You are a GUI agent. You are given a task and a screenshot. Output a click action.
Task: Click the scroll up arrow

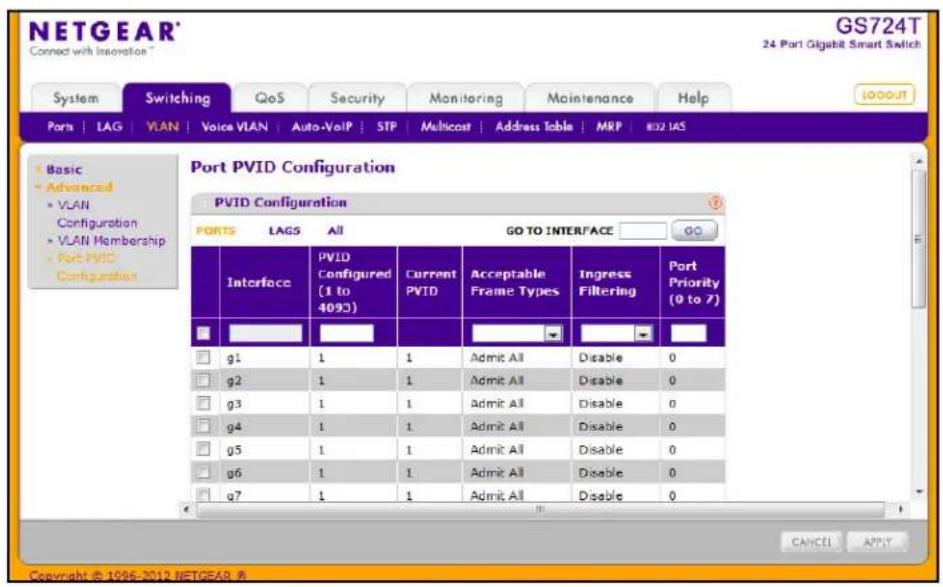[x=918, y=161]
